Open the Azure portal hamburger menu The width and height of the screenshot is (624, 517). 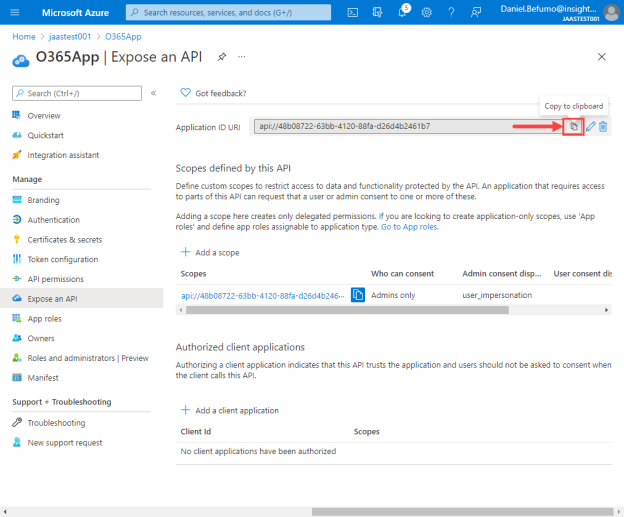(x=15, y=12)
